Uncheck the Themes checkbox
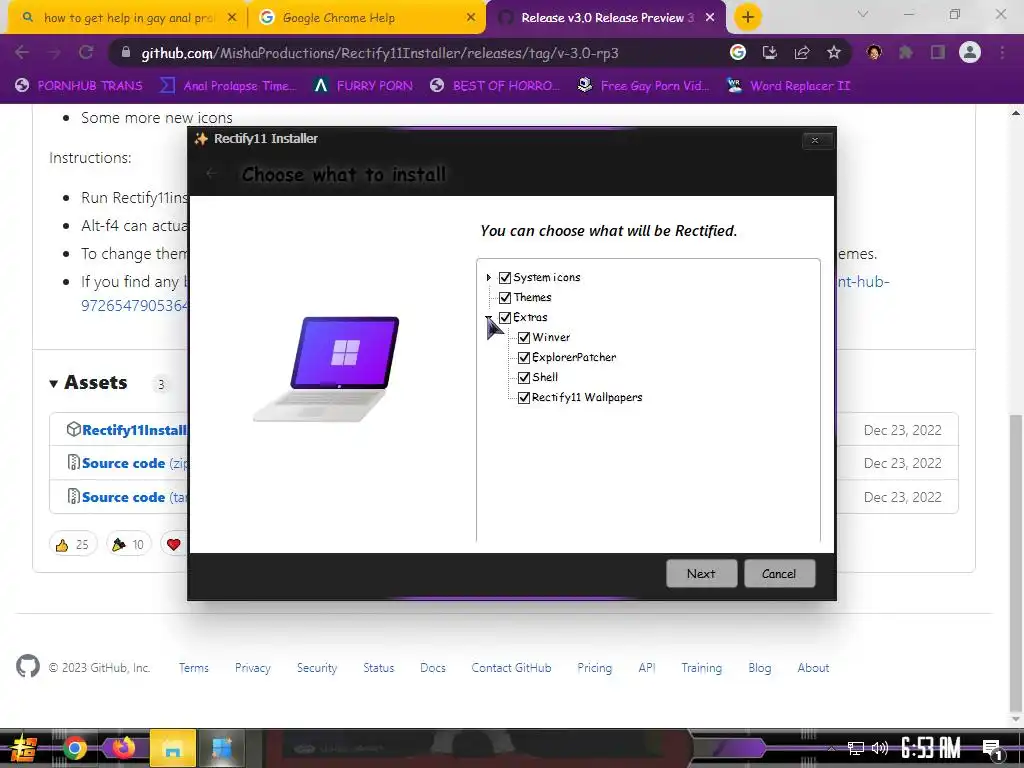The height and width of the screenshot is (768, 1024). pos(505,298)
